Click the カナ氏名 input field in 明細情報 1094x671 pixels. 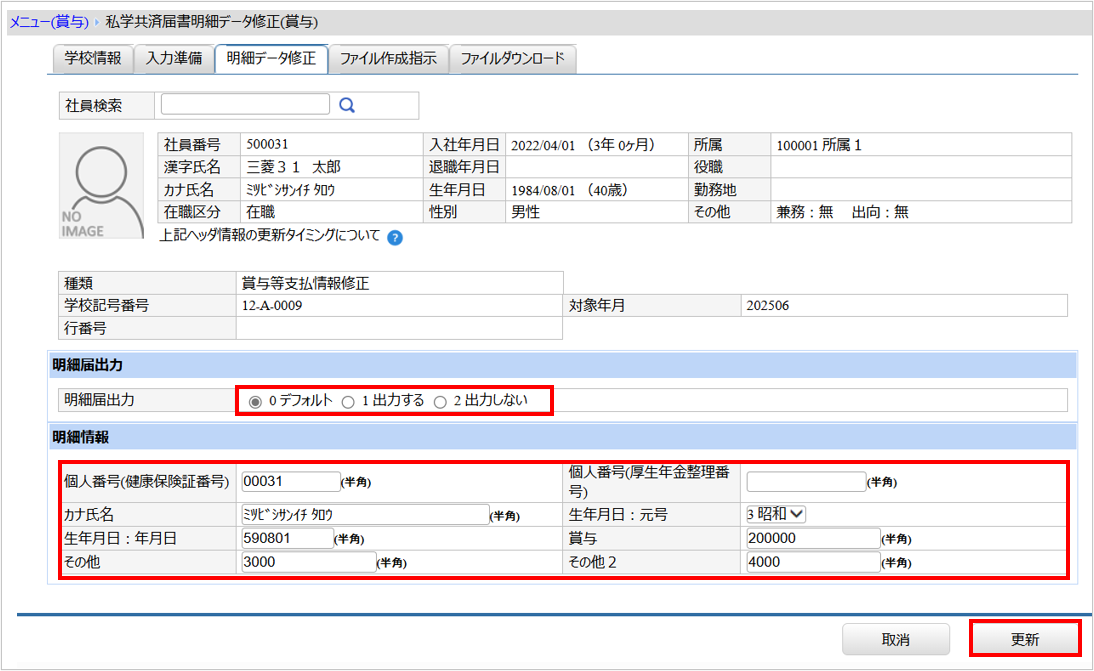point(364,515)
